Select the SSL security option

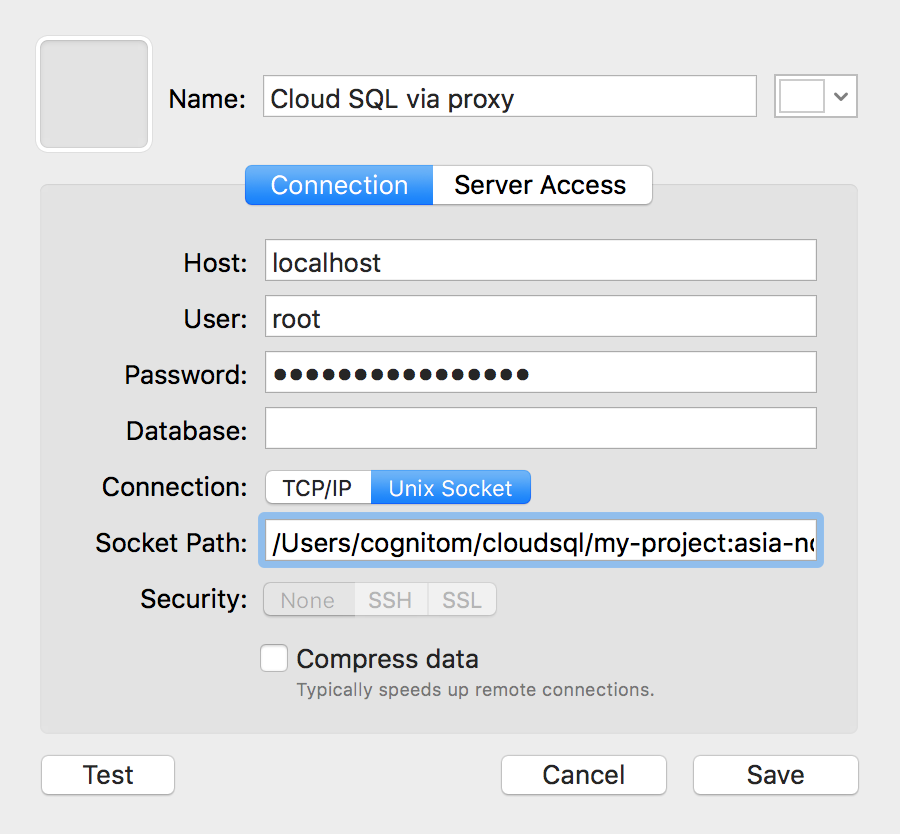click(x=461, y=599)
